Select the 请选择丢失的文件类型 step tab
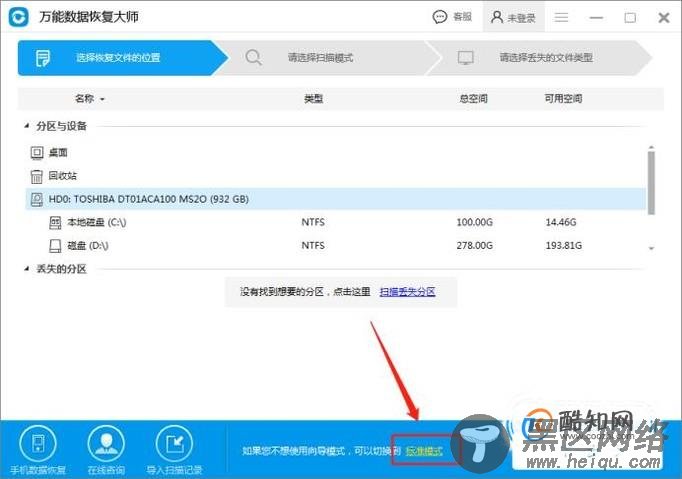 tap(539, 58)
